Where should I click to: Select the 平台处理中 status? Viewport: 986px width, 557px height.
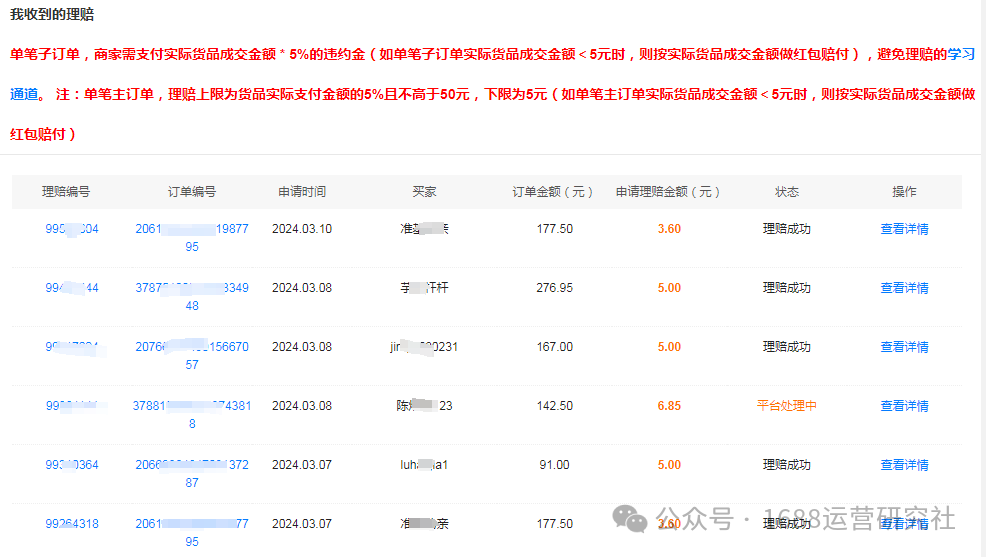(x=787, y=406)
